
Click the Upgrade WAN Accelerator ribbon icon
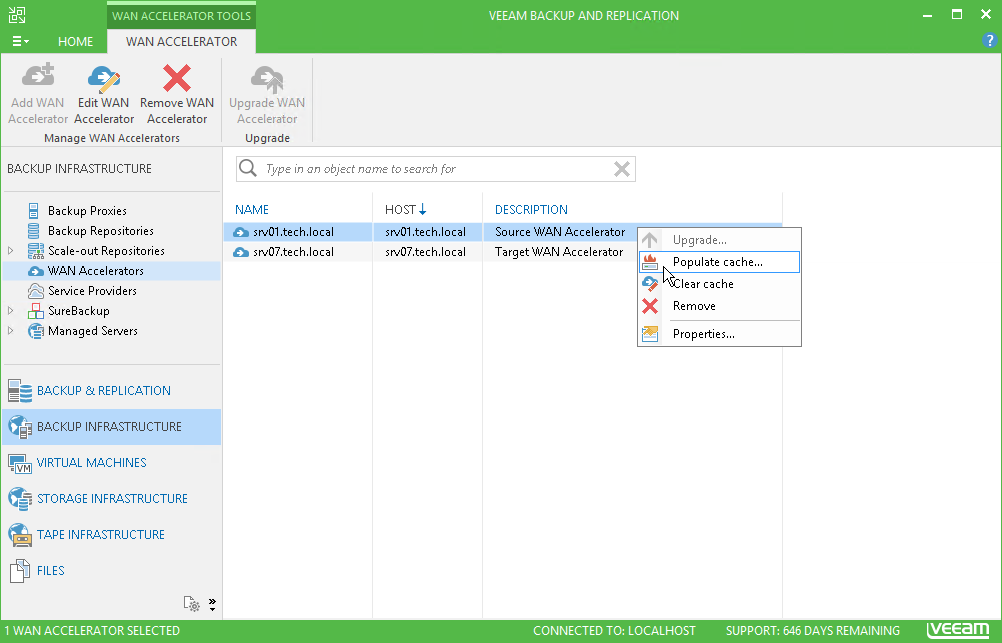267,79
